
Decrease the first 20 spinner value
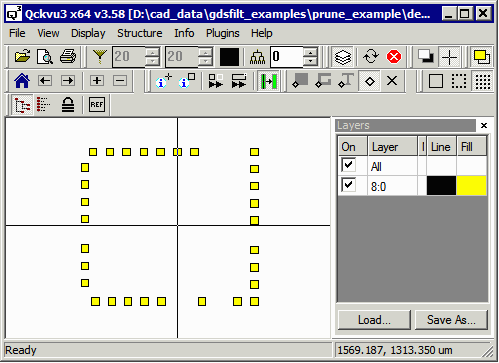[152, 61]
